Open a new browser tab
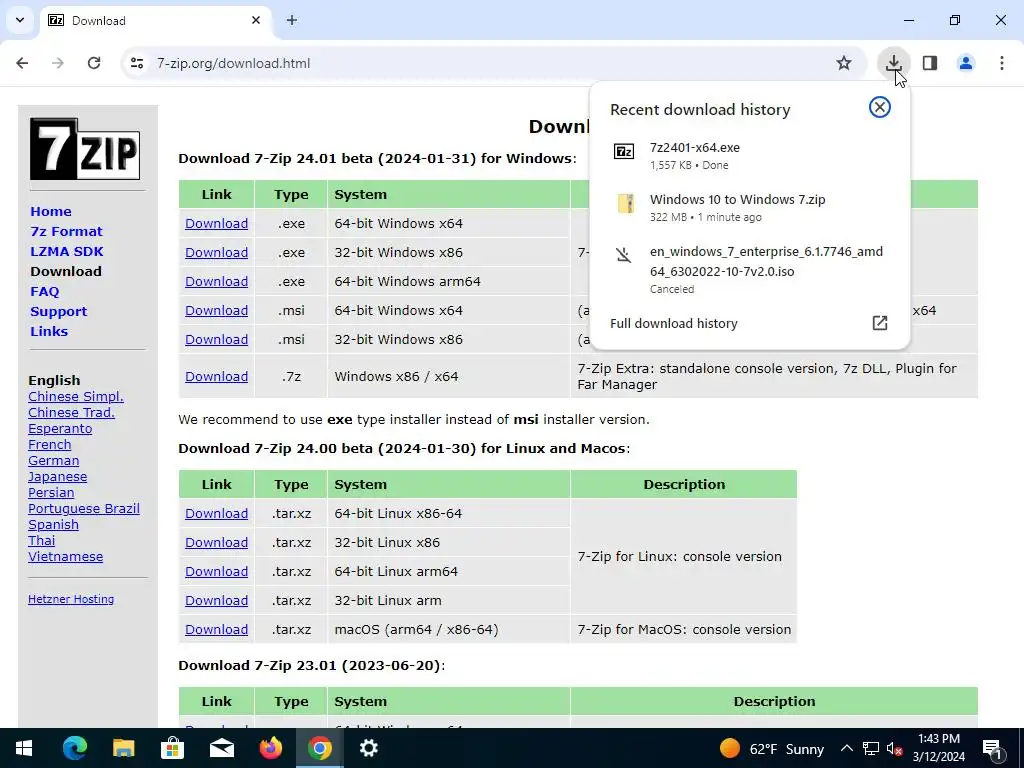 (x=292, y=20)
